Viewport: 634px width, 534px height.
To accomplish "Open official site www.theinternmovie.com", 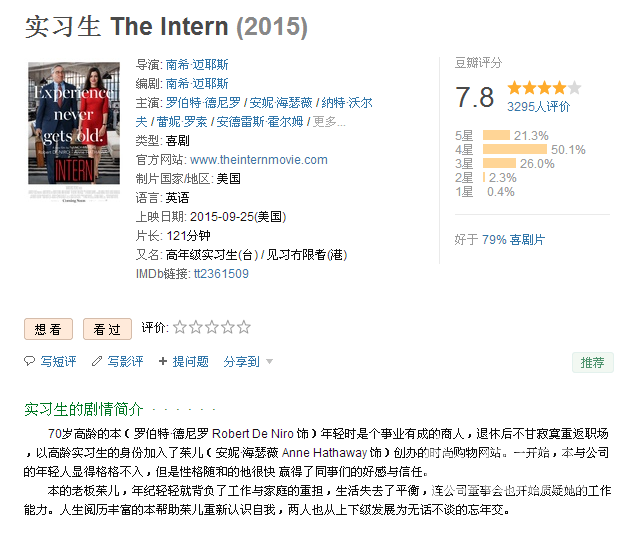I will [259, 160].
